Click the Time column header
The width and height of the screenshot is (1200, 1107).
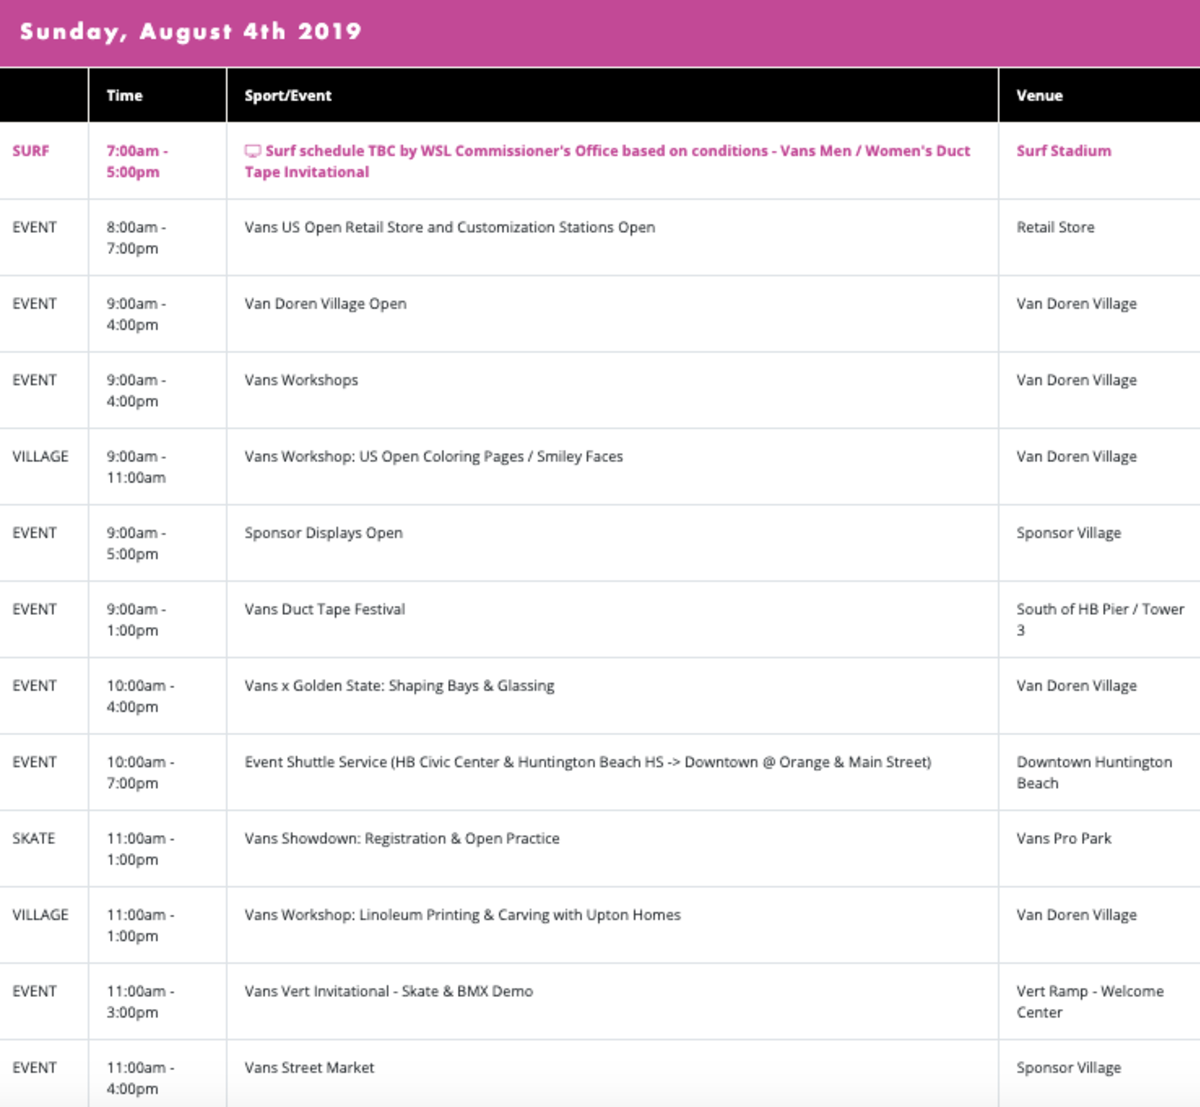(125, 96)
